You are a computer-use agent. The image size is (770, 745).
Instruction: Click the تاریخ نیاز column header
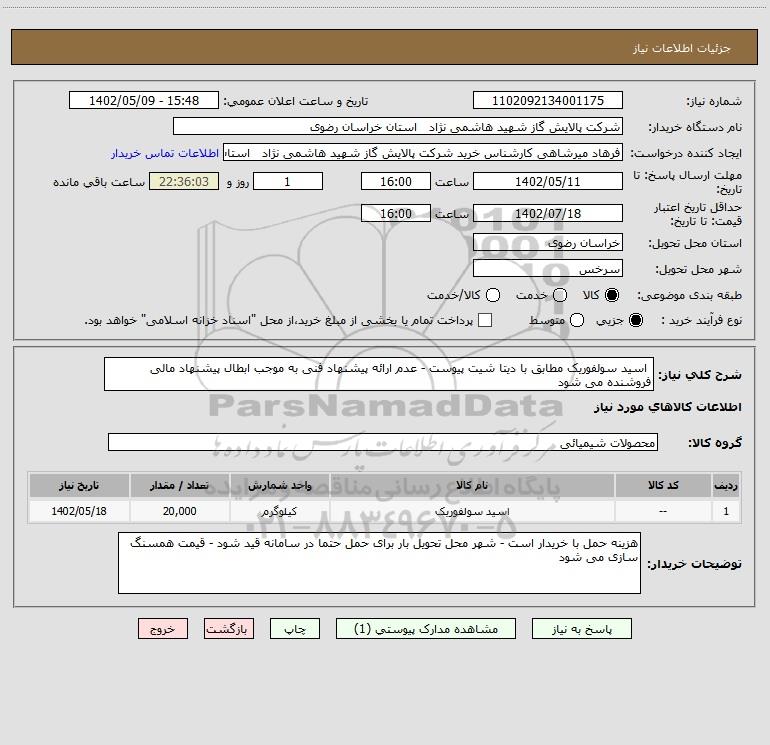click(x=79, y=485)
